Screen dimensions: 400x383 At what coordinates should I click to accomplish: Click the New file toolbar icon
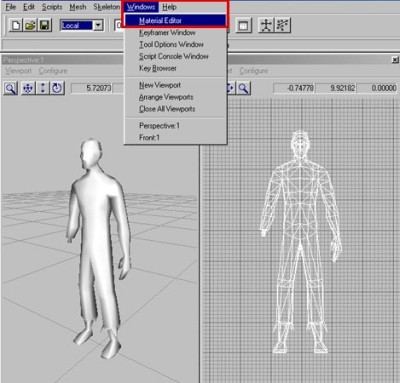click(16, 25)
